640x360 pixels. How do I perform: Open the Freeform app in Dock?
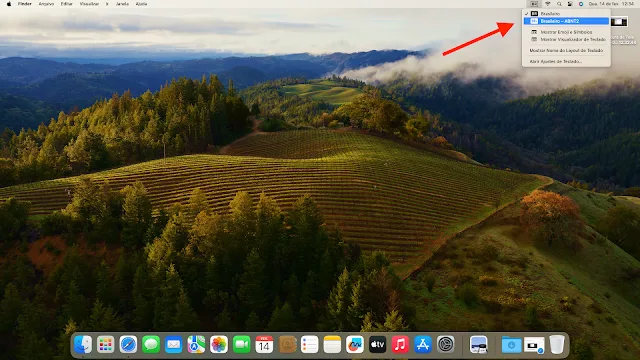tap(355, 344)
